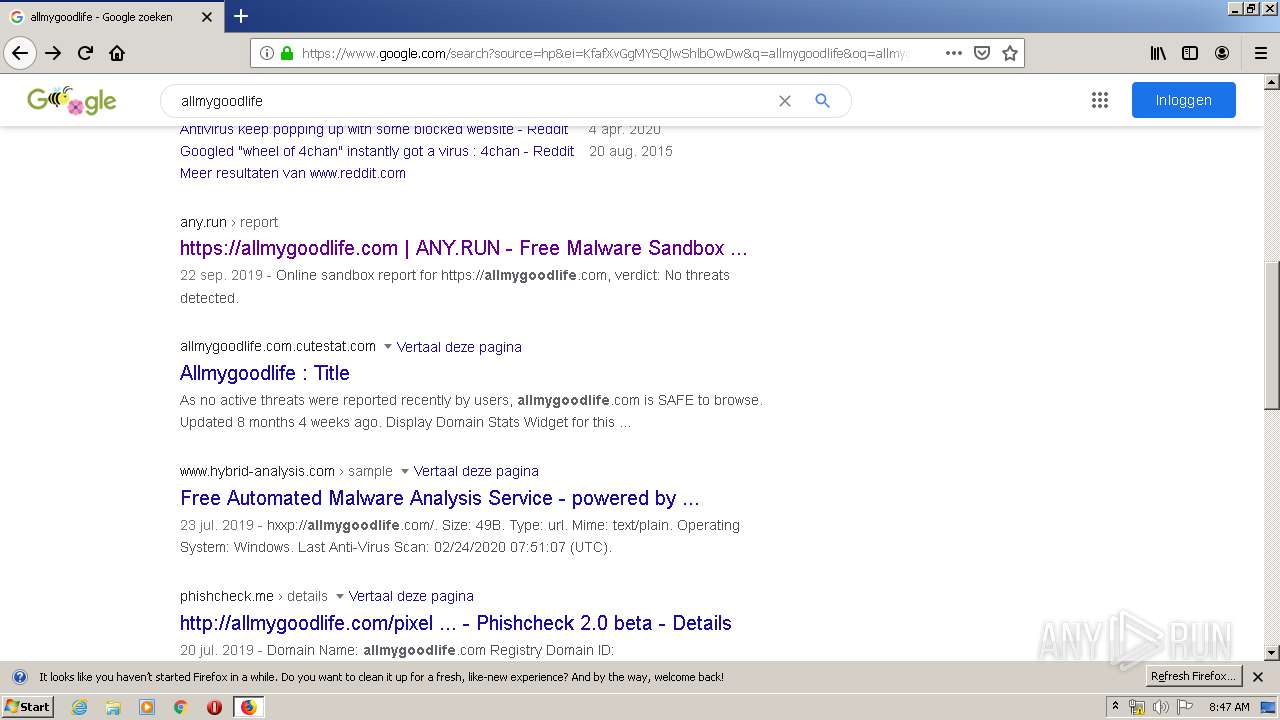This screenshot has height=720, width=1280.
Task: Launch Opera from the taskbar
Action: click(214, 707)
